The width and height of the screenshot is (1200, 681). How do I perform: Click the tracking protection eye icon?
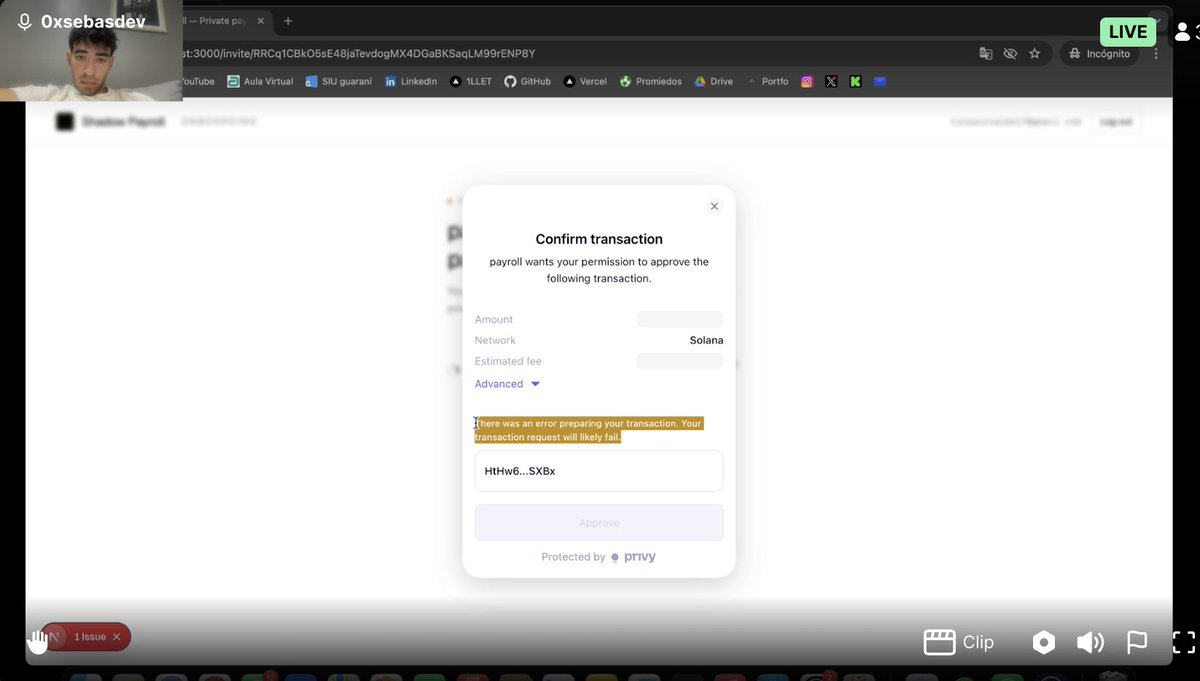1010,53
